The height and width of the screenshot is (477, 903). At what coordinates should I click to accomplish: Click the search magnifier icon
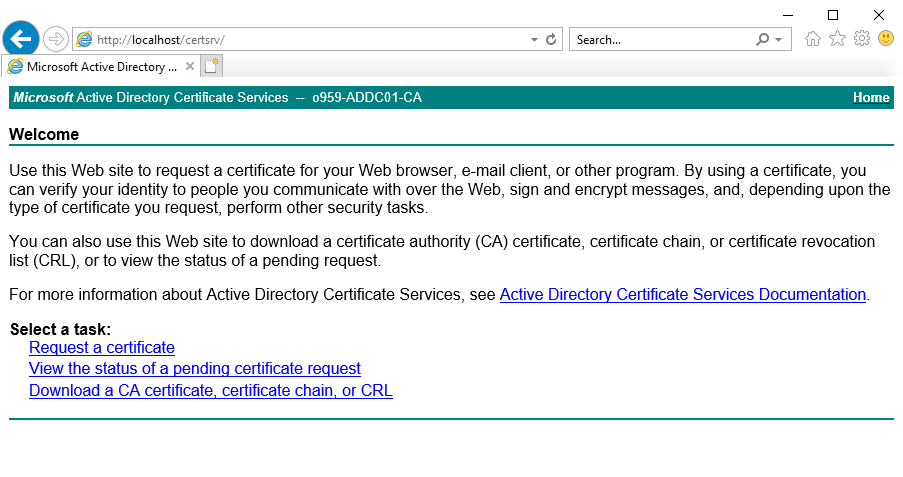(x=762, y=39)
